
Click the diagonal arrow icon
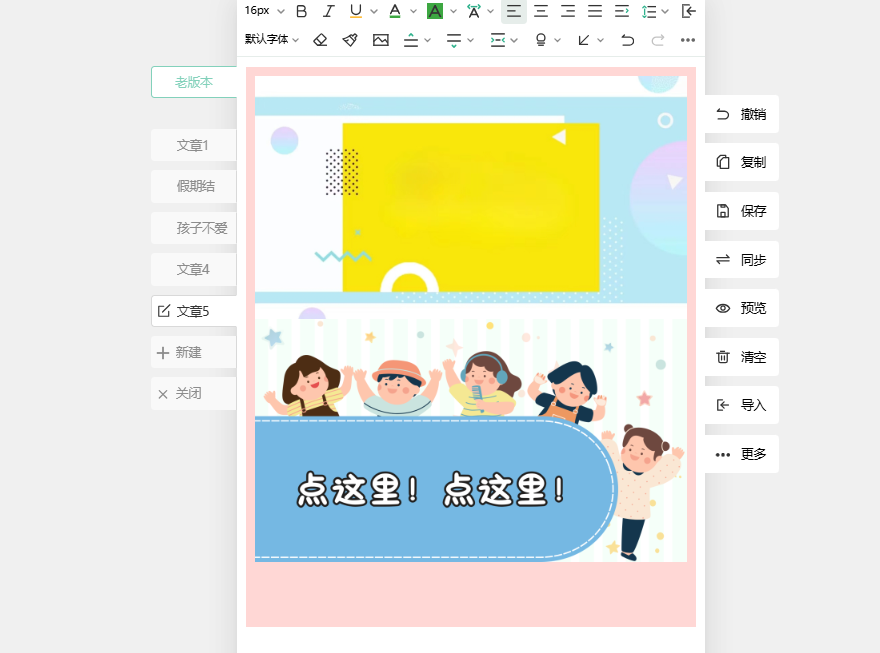click(584, 40)
